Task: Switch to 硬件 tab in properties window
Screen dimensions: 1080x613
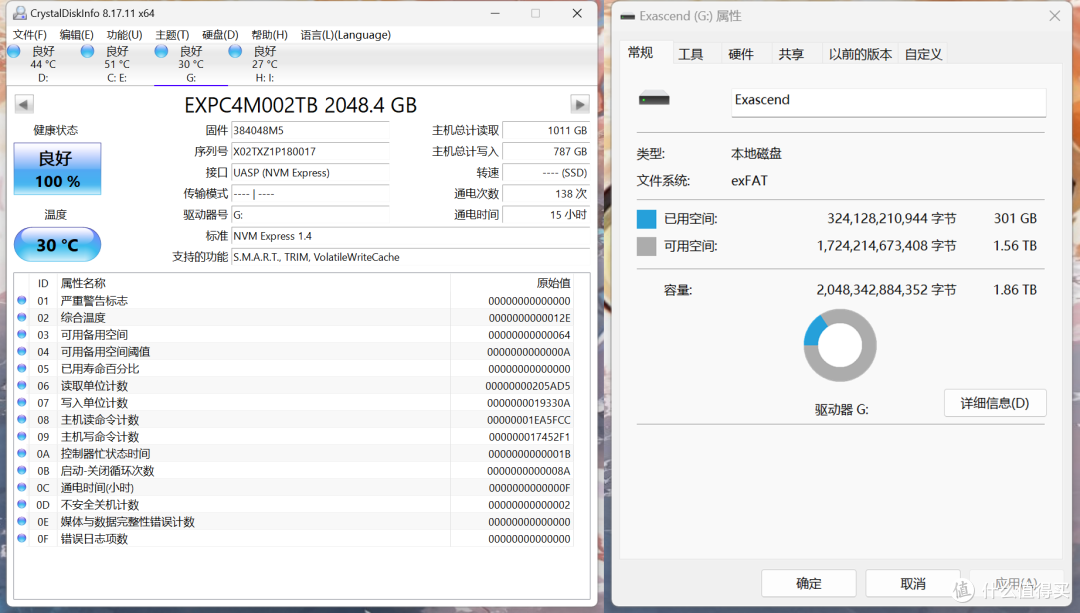Action: click(x=741, y=54)
